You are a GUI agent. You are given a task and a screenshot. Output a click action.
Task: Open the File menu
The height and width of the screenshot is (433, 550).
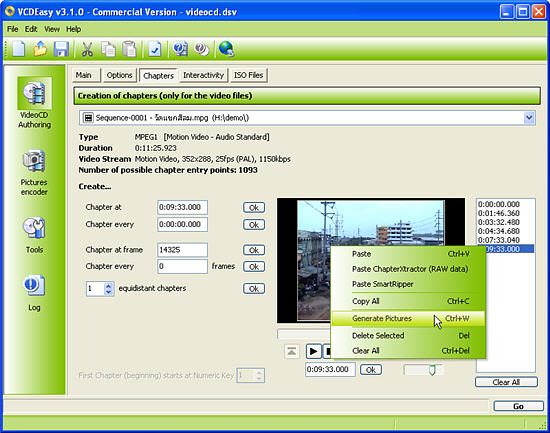point(13,29)
